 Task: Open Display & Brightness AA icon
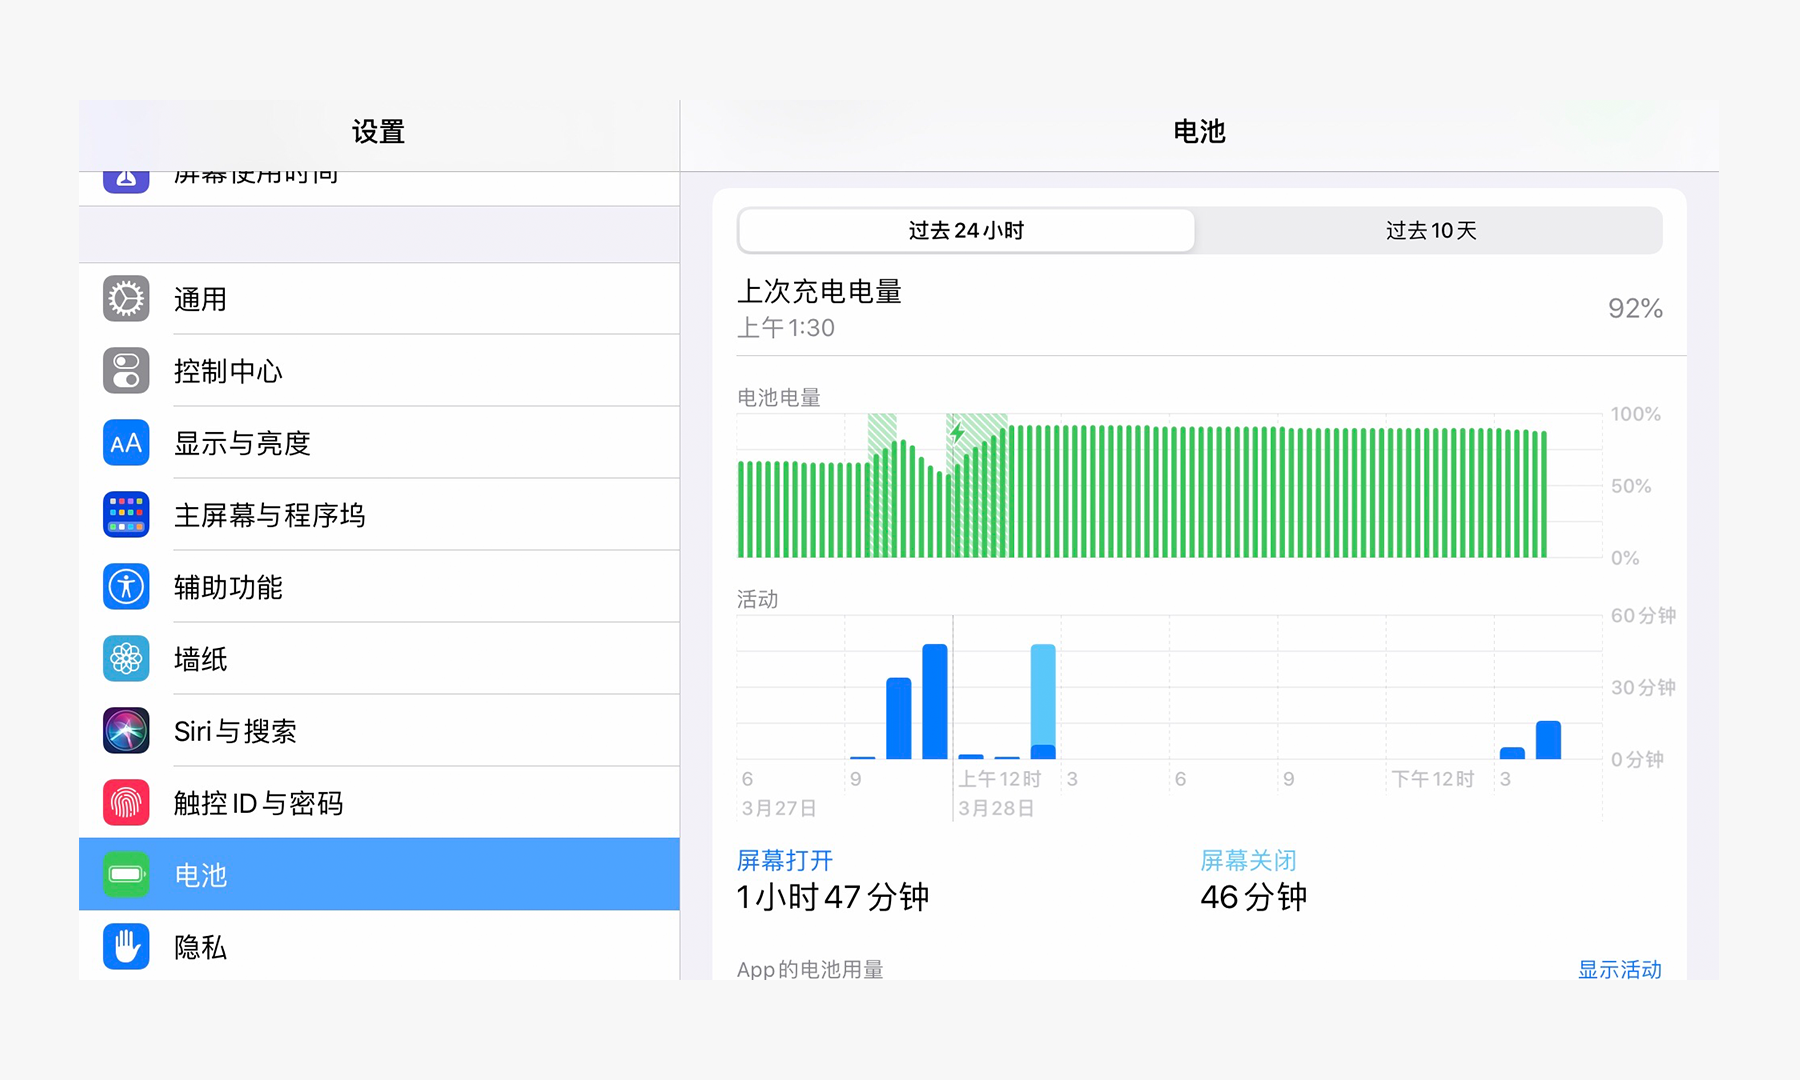point(126,443)
